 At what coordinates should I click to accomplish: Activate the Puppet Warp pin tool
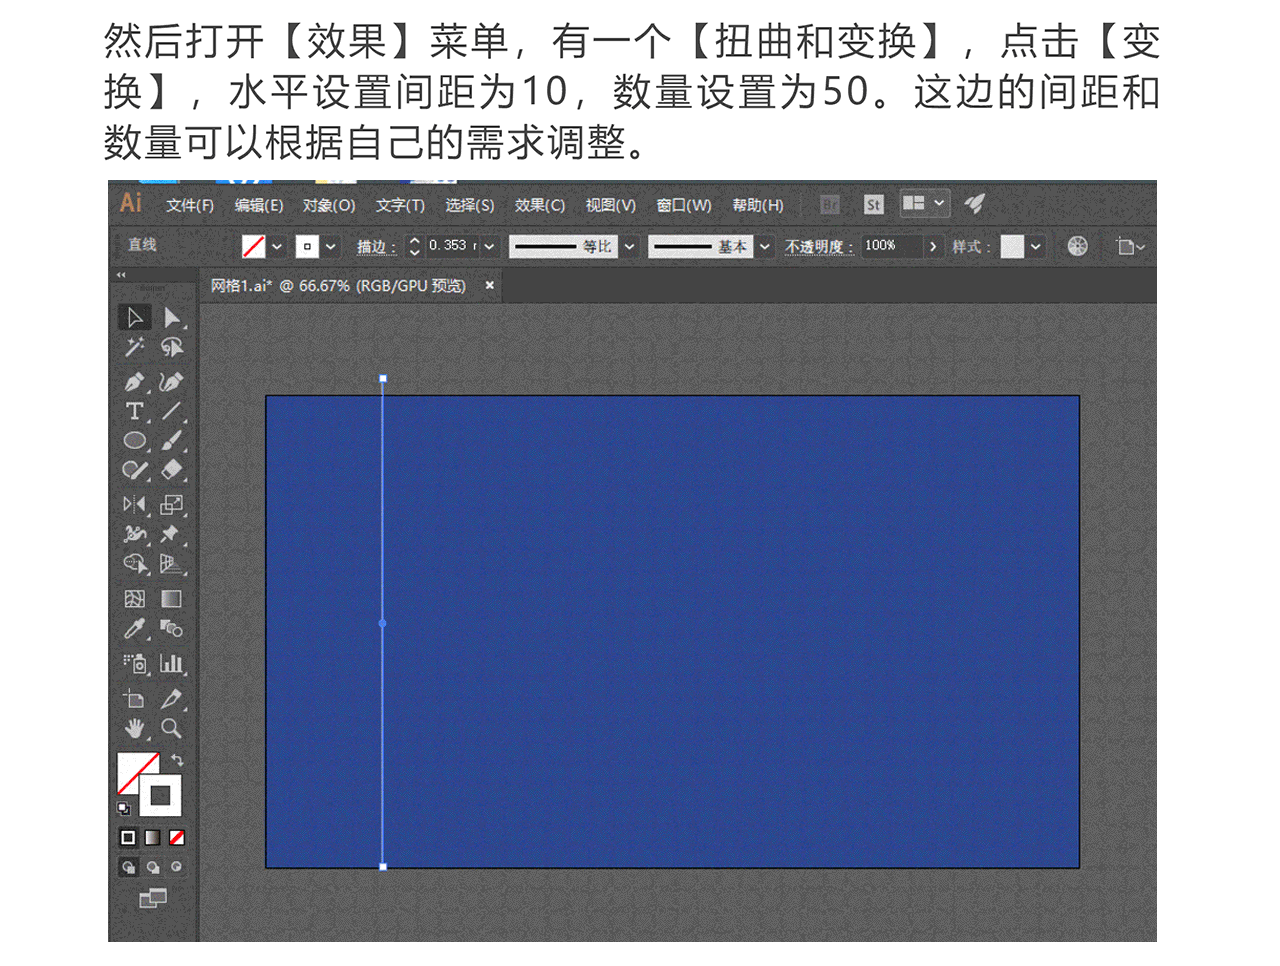[x=172, y=534]
